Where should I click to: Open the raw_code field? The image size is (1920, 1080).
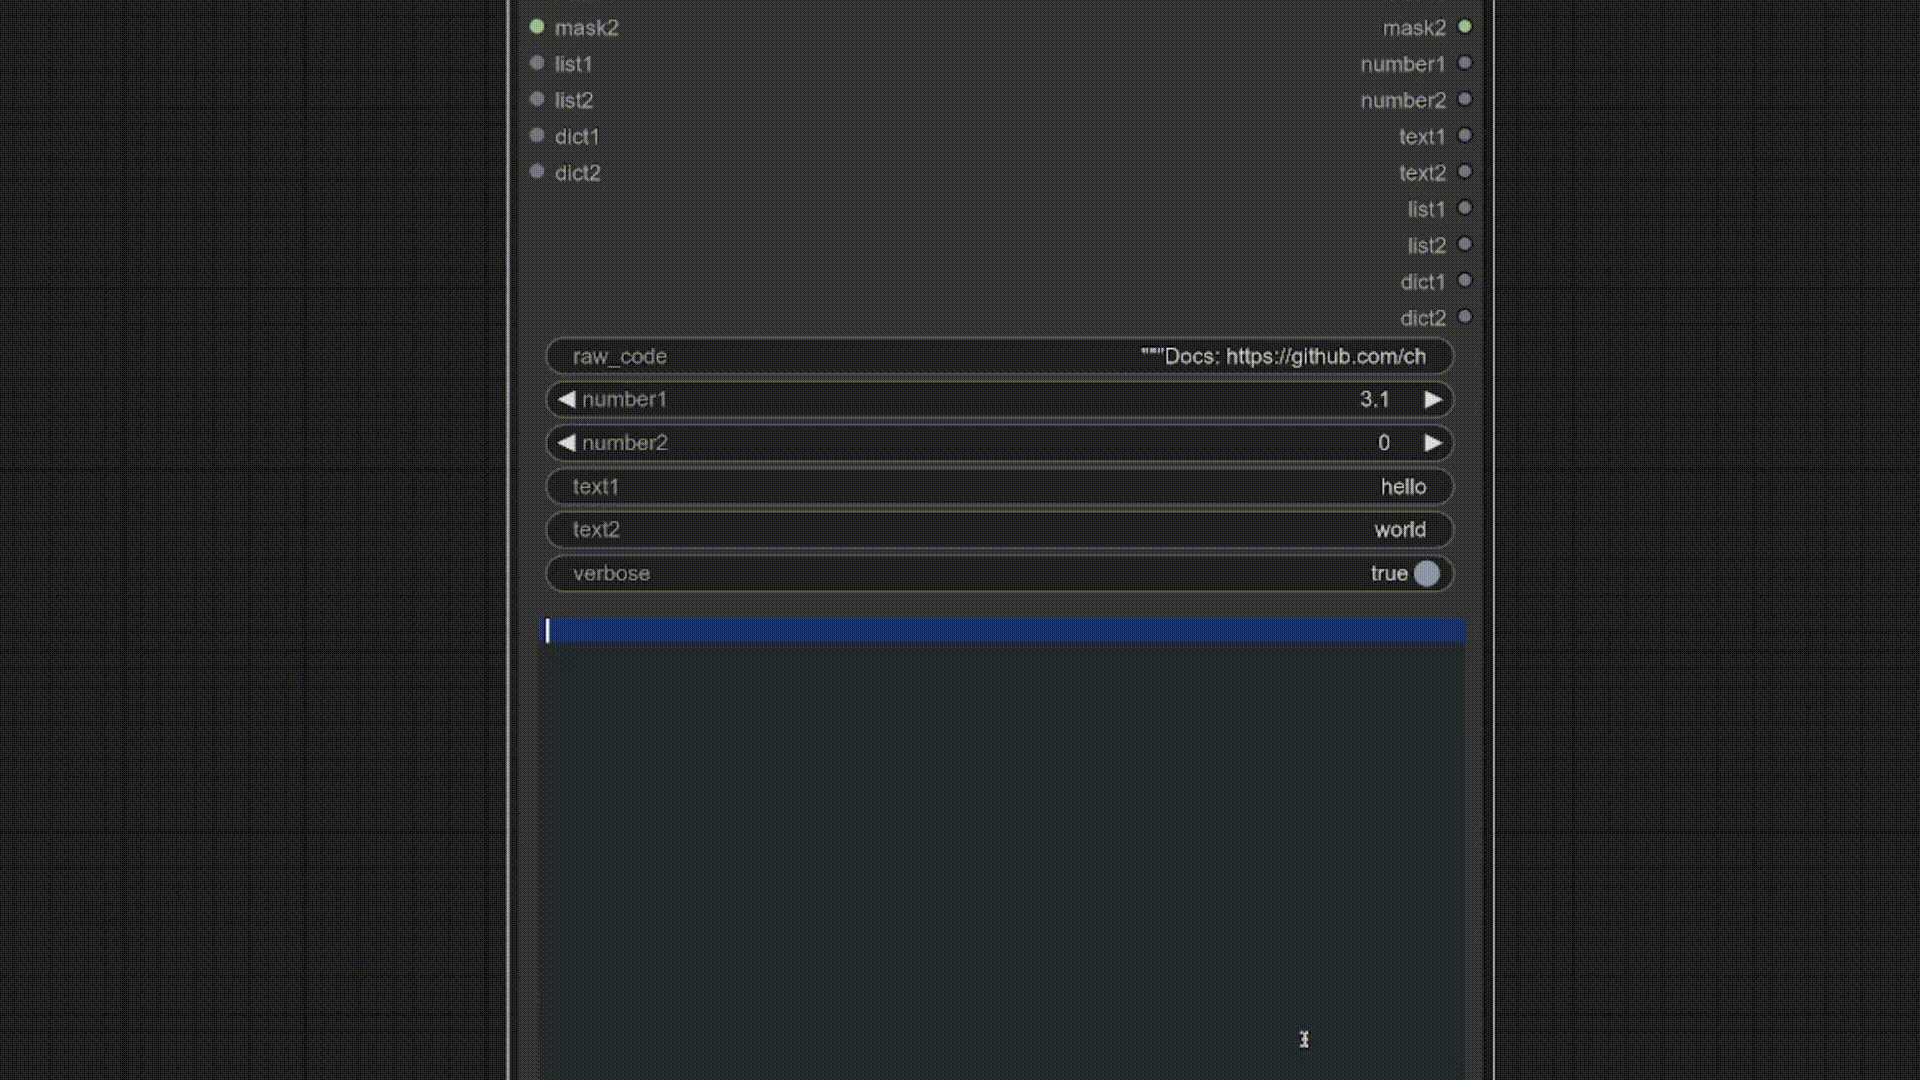click(1000, 356)
